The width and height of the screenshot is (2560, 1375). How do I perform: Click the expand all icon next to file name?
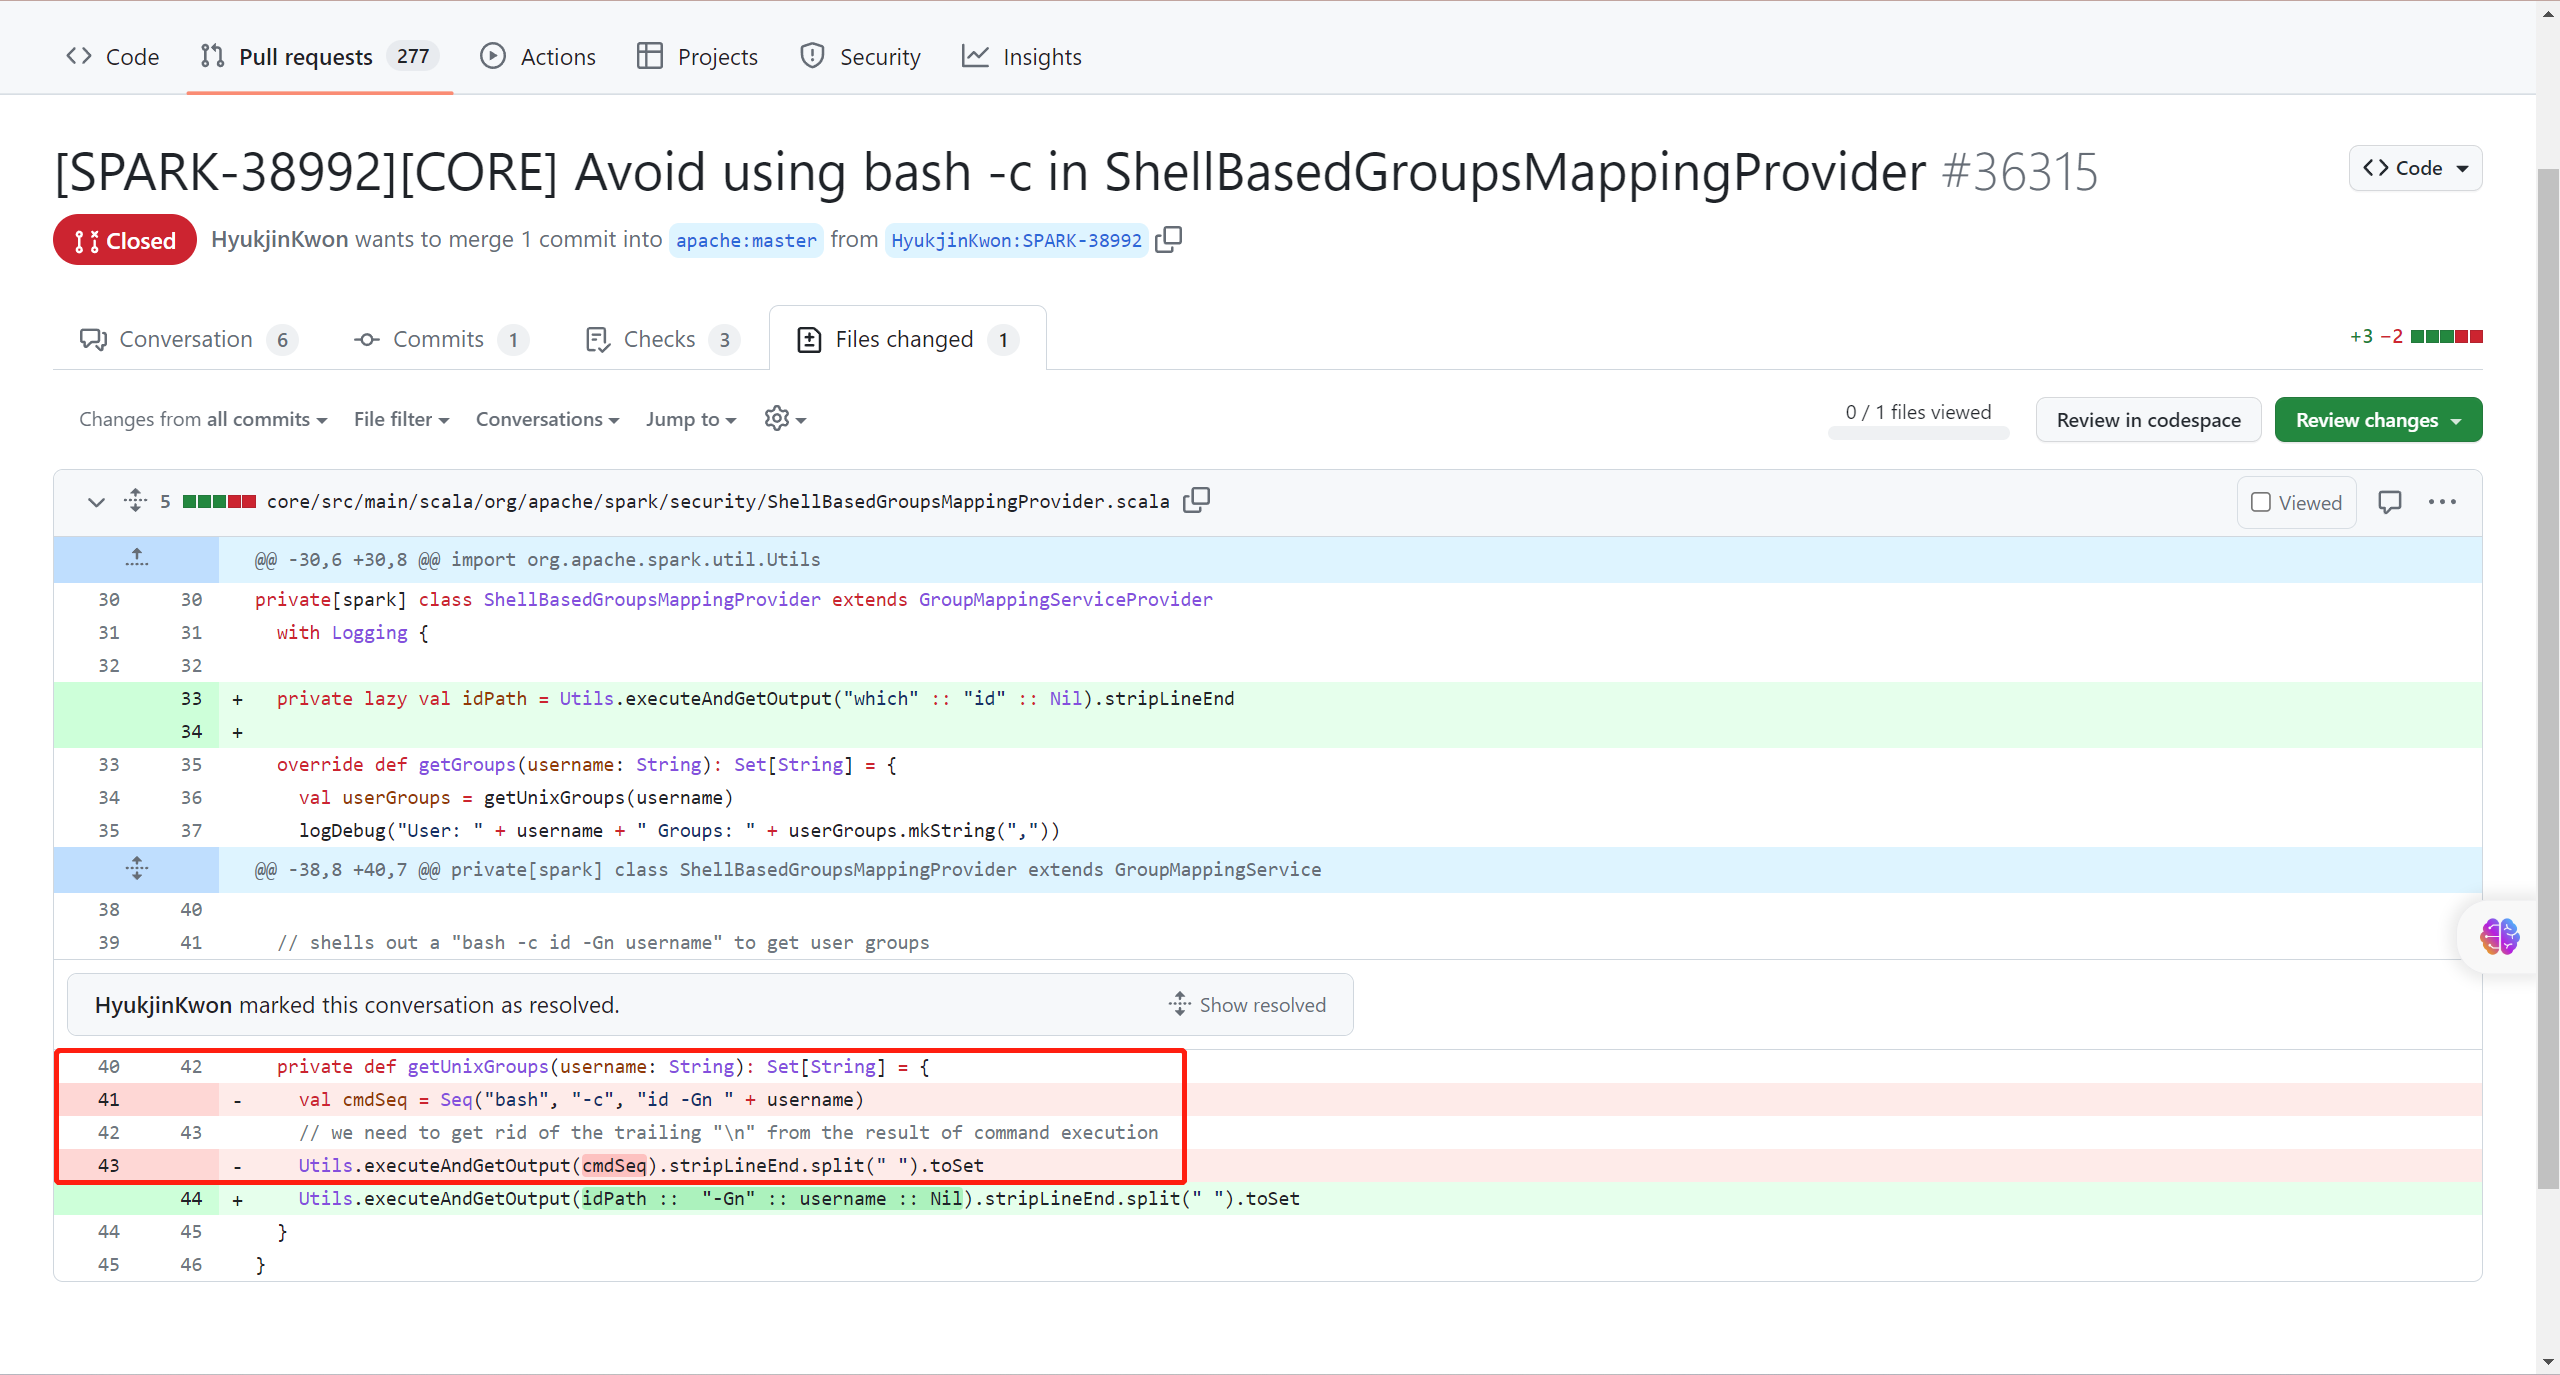pos(136,500)
